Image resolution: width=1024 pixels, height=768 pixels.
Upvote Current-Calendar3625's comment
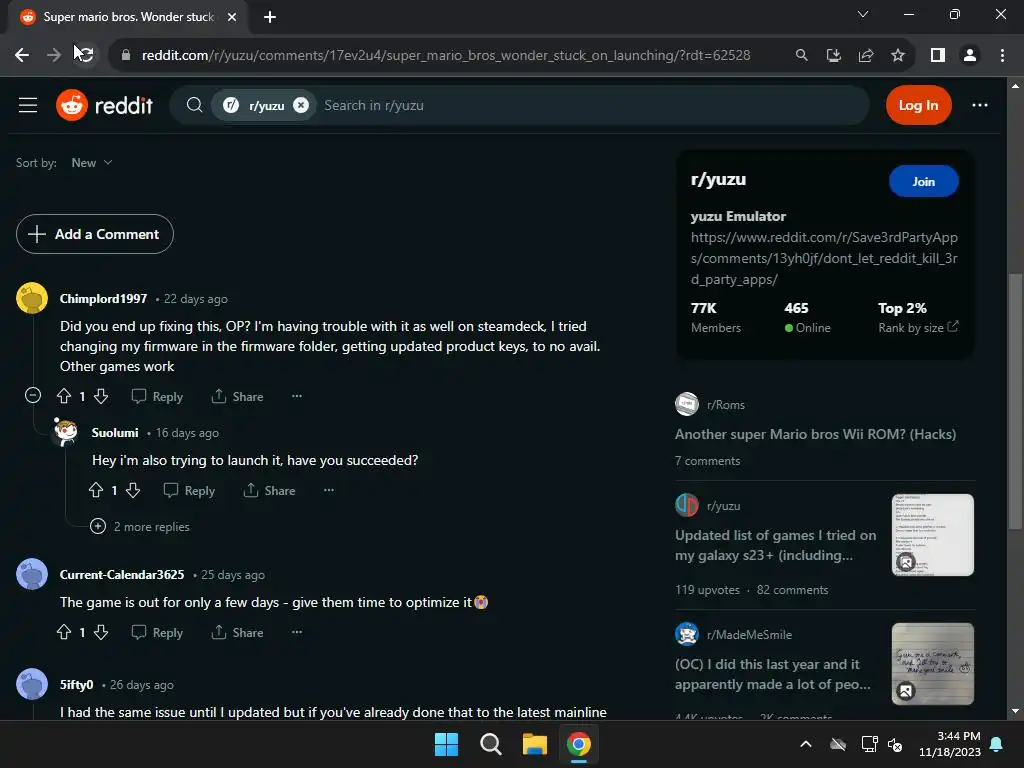point(64,632)
